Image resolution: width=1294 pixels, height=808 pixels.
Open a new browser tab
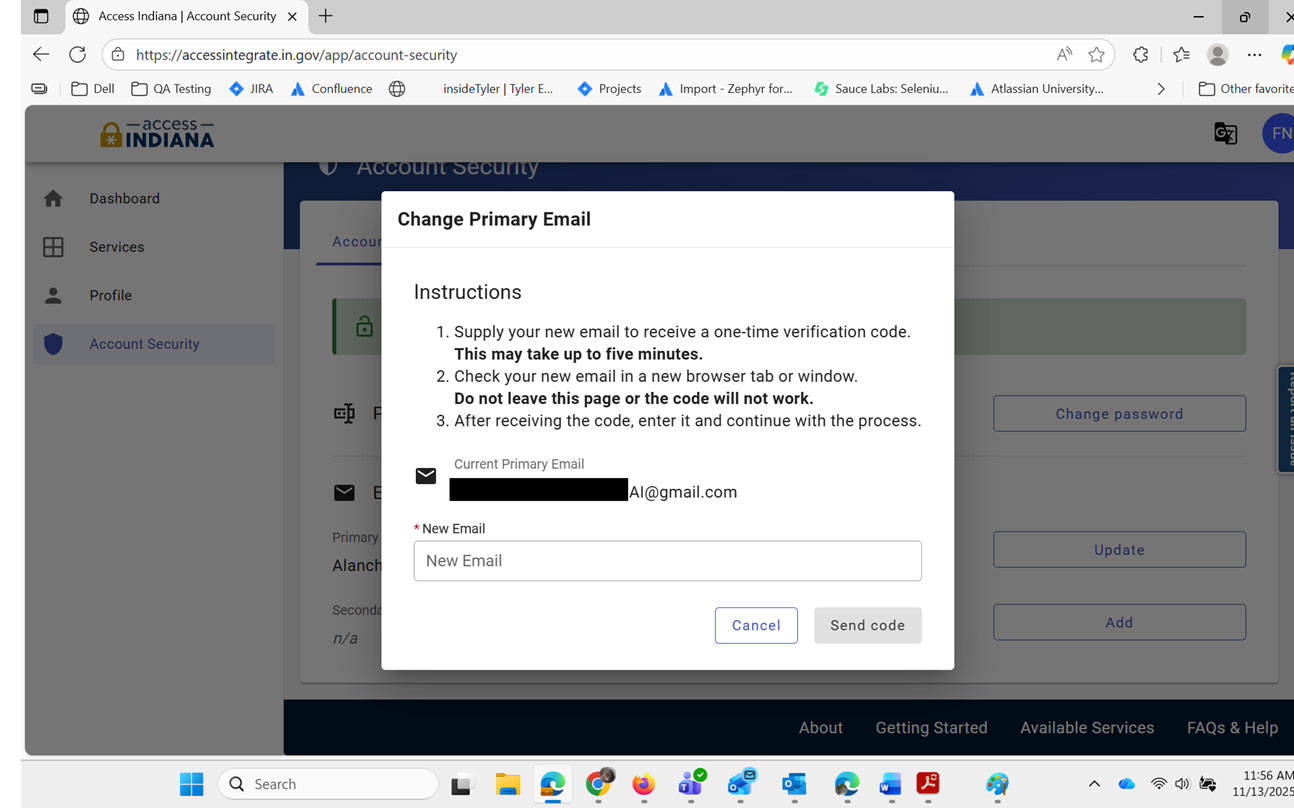(x=326, y=16)
